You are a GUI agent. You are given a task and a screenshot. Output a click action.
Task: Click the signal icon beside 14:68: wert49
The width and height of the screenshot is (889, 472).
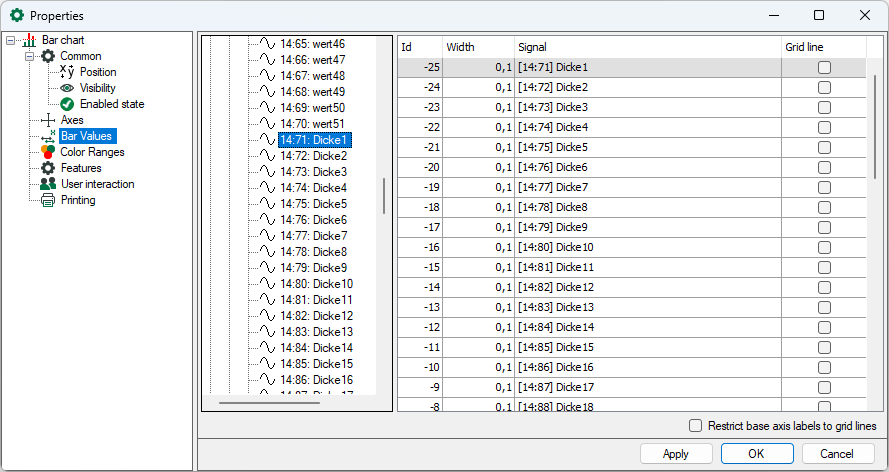click(x=267, y=91)
